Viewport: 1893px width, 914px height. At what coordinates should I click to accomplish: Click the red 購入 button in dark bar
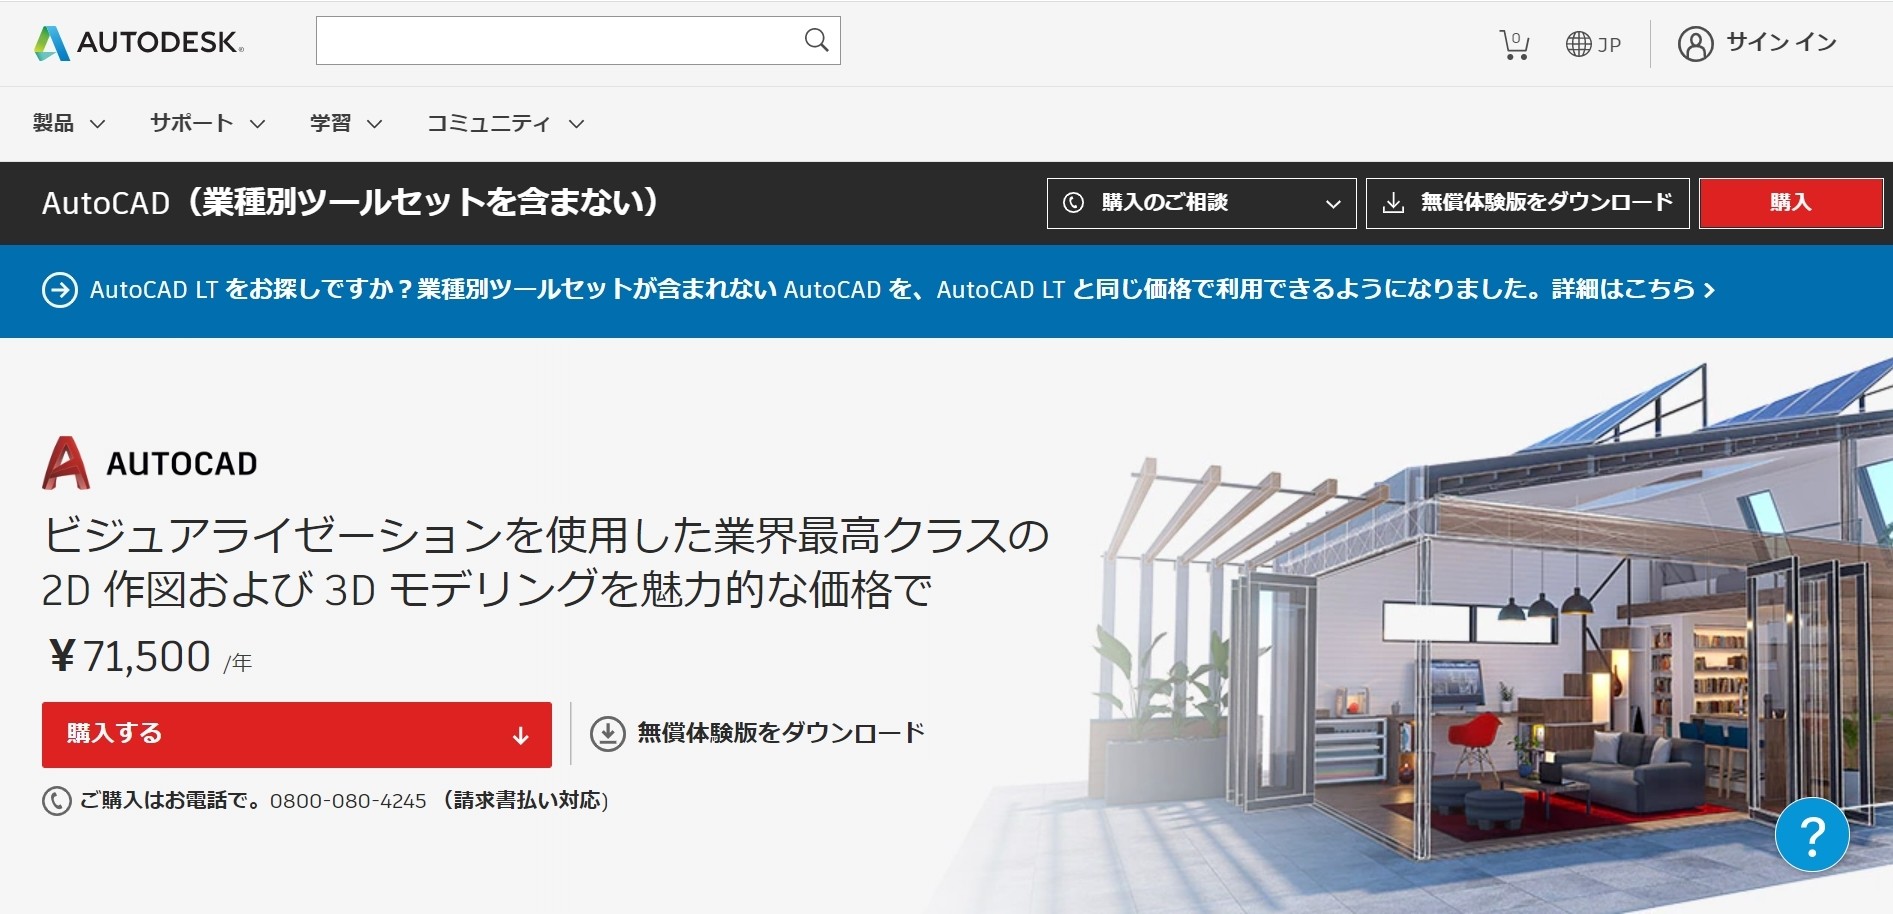coord(1790,203)
